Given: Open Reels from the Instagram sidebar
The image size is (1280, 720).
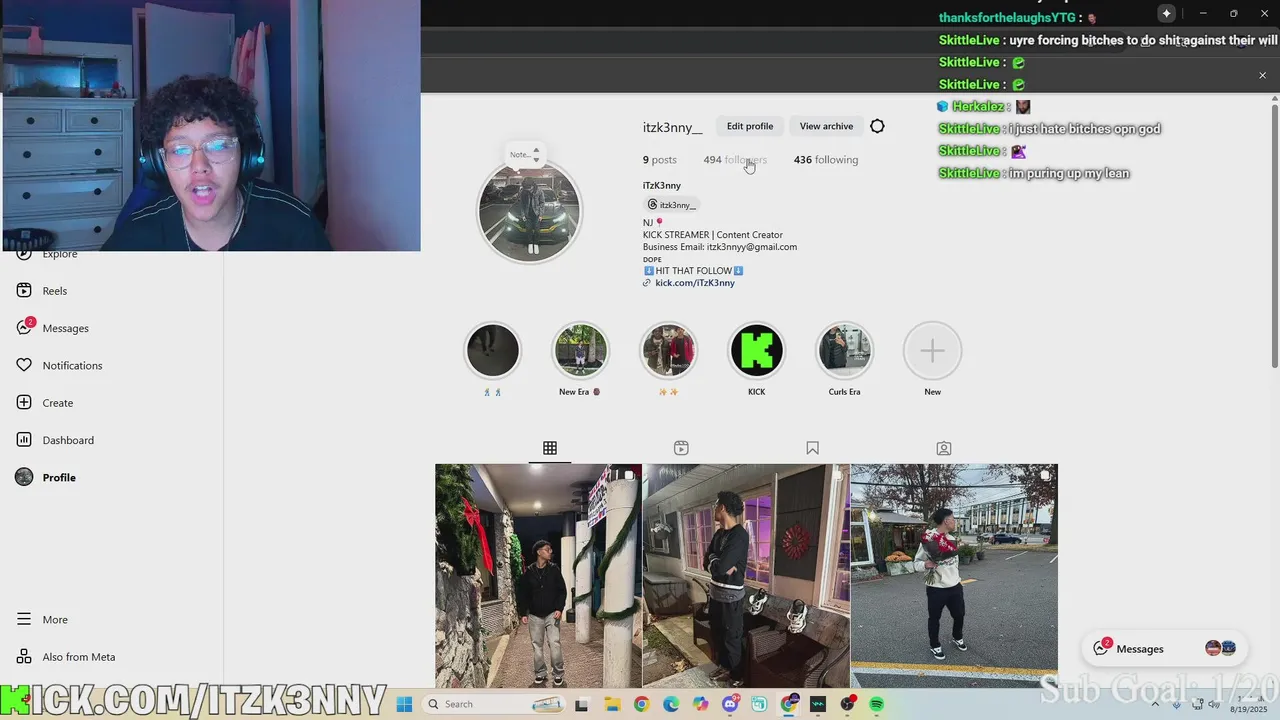Looking at the screenshot, I should pos(42,291).
